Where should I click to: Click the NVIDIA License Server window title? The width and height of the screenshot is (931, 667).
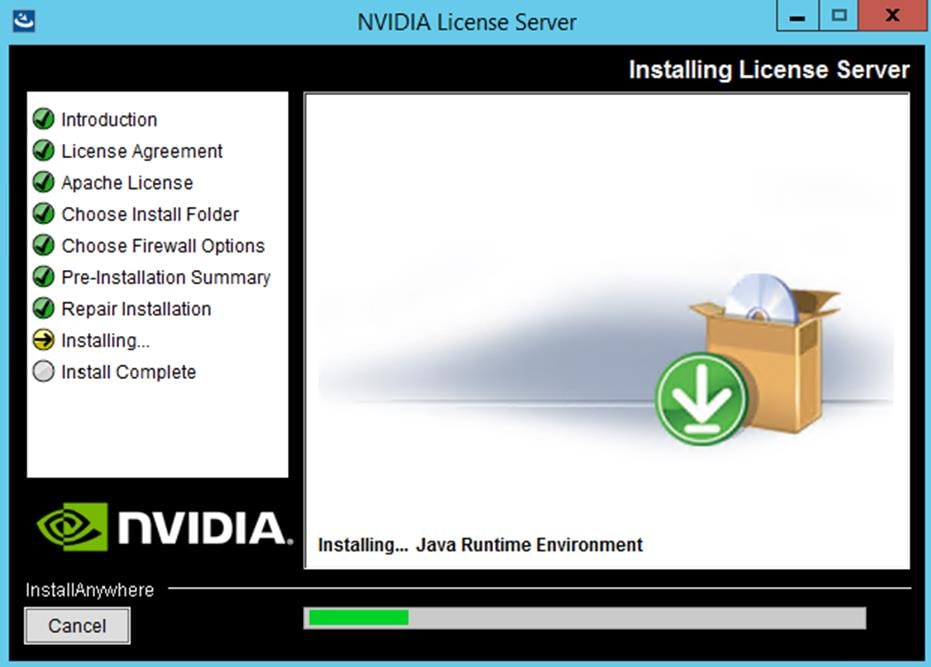coord(467,22)
